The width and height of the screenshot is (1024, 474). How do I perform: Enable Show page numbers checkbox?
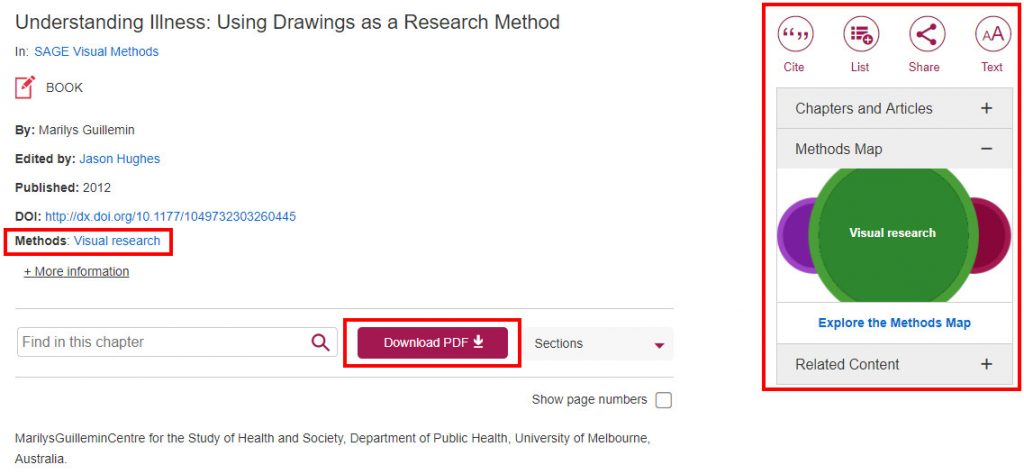664,400
